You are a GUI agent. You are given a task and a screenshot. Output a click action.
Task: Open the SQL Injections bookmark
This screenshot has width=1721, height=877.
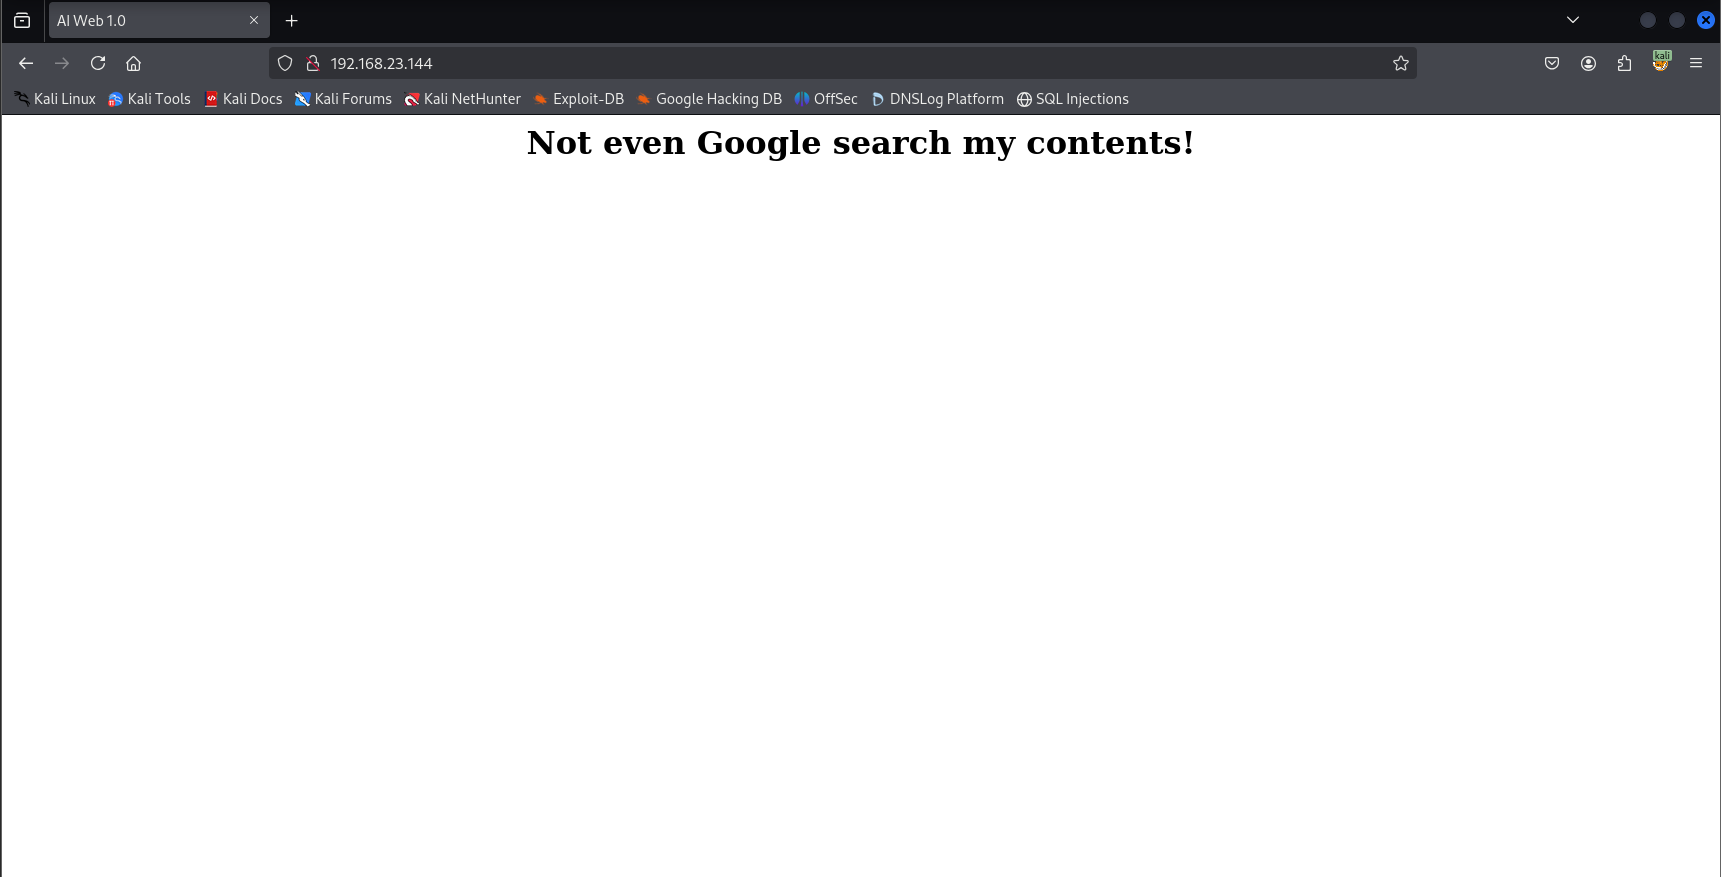(x=1073, y=99)
